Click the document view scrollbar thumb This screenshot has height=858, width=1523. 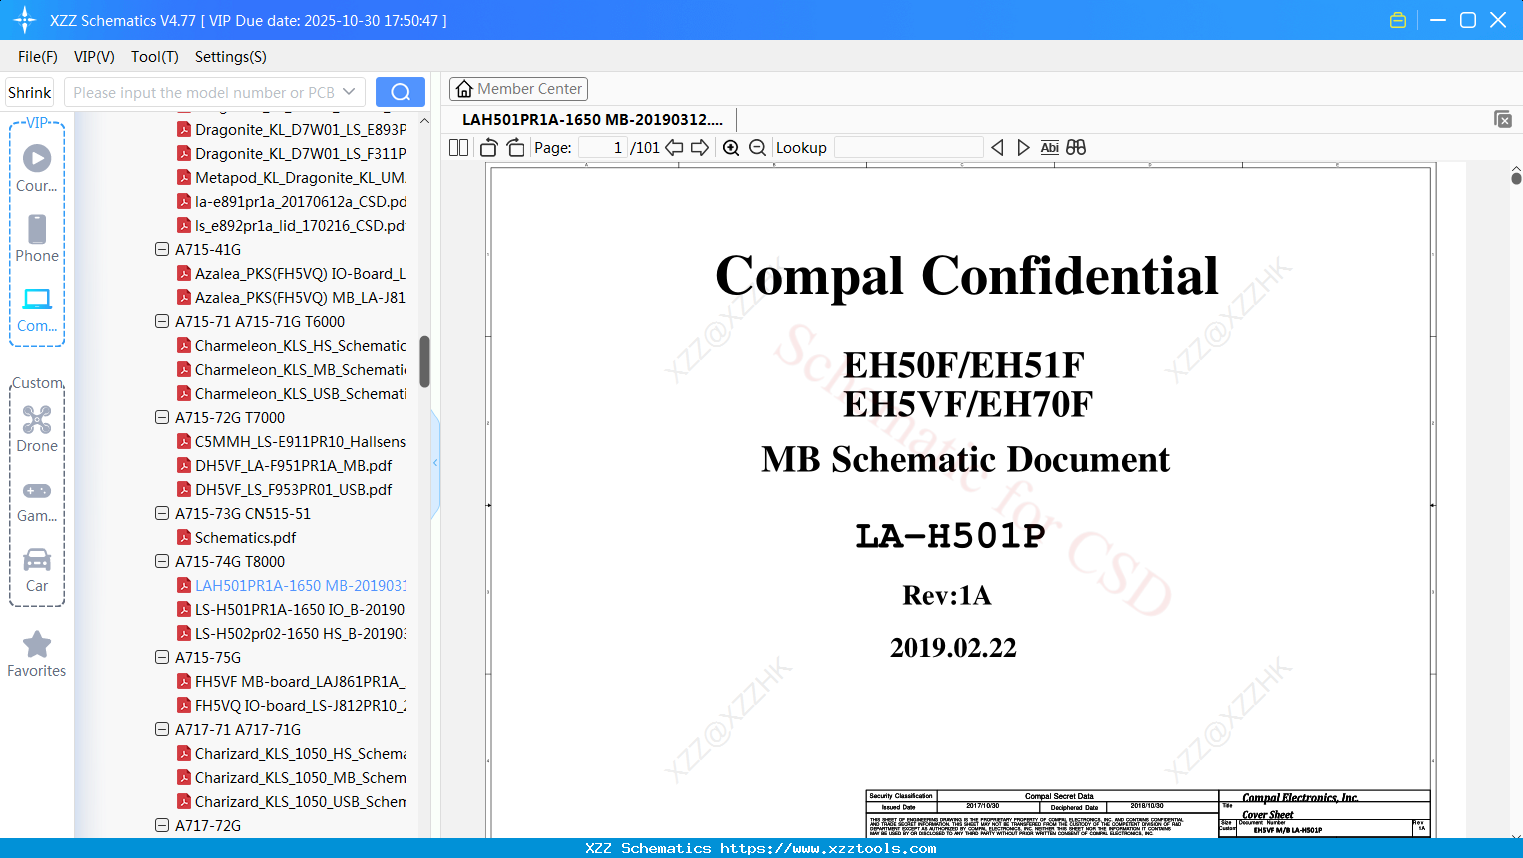pos(1516,178)
